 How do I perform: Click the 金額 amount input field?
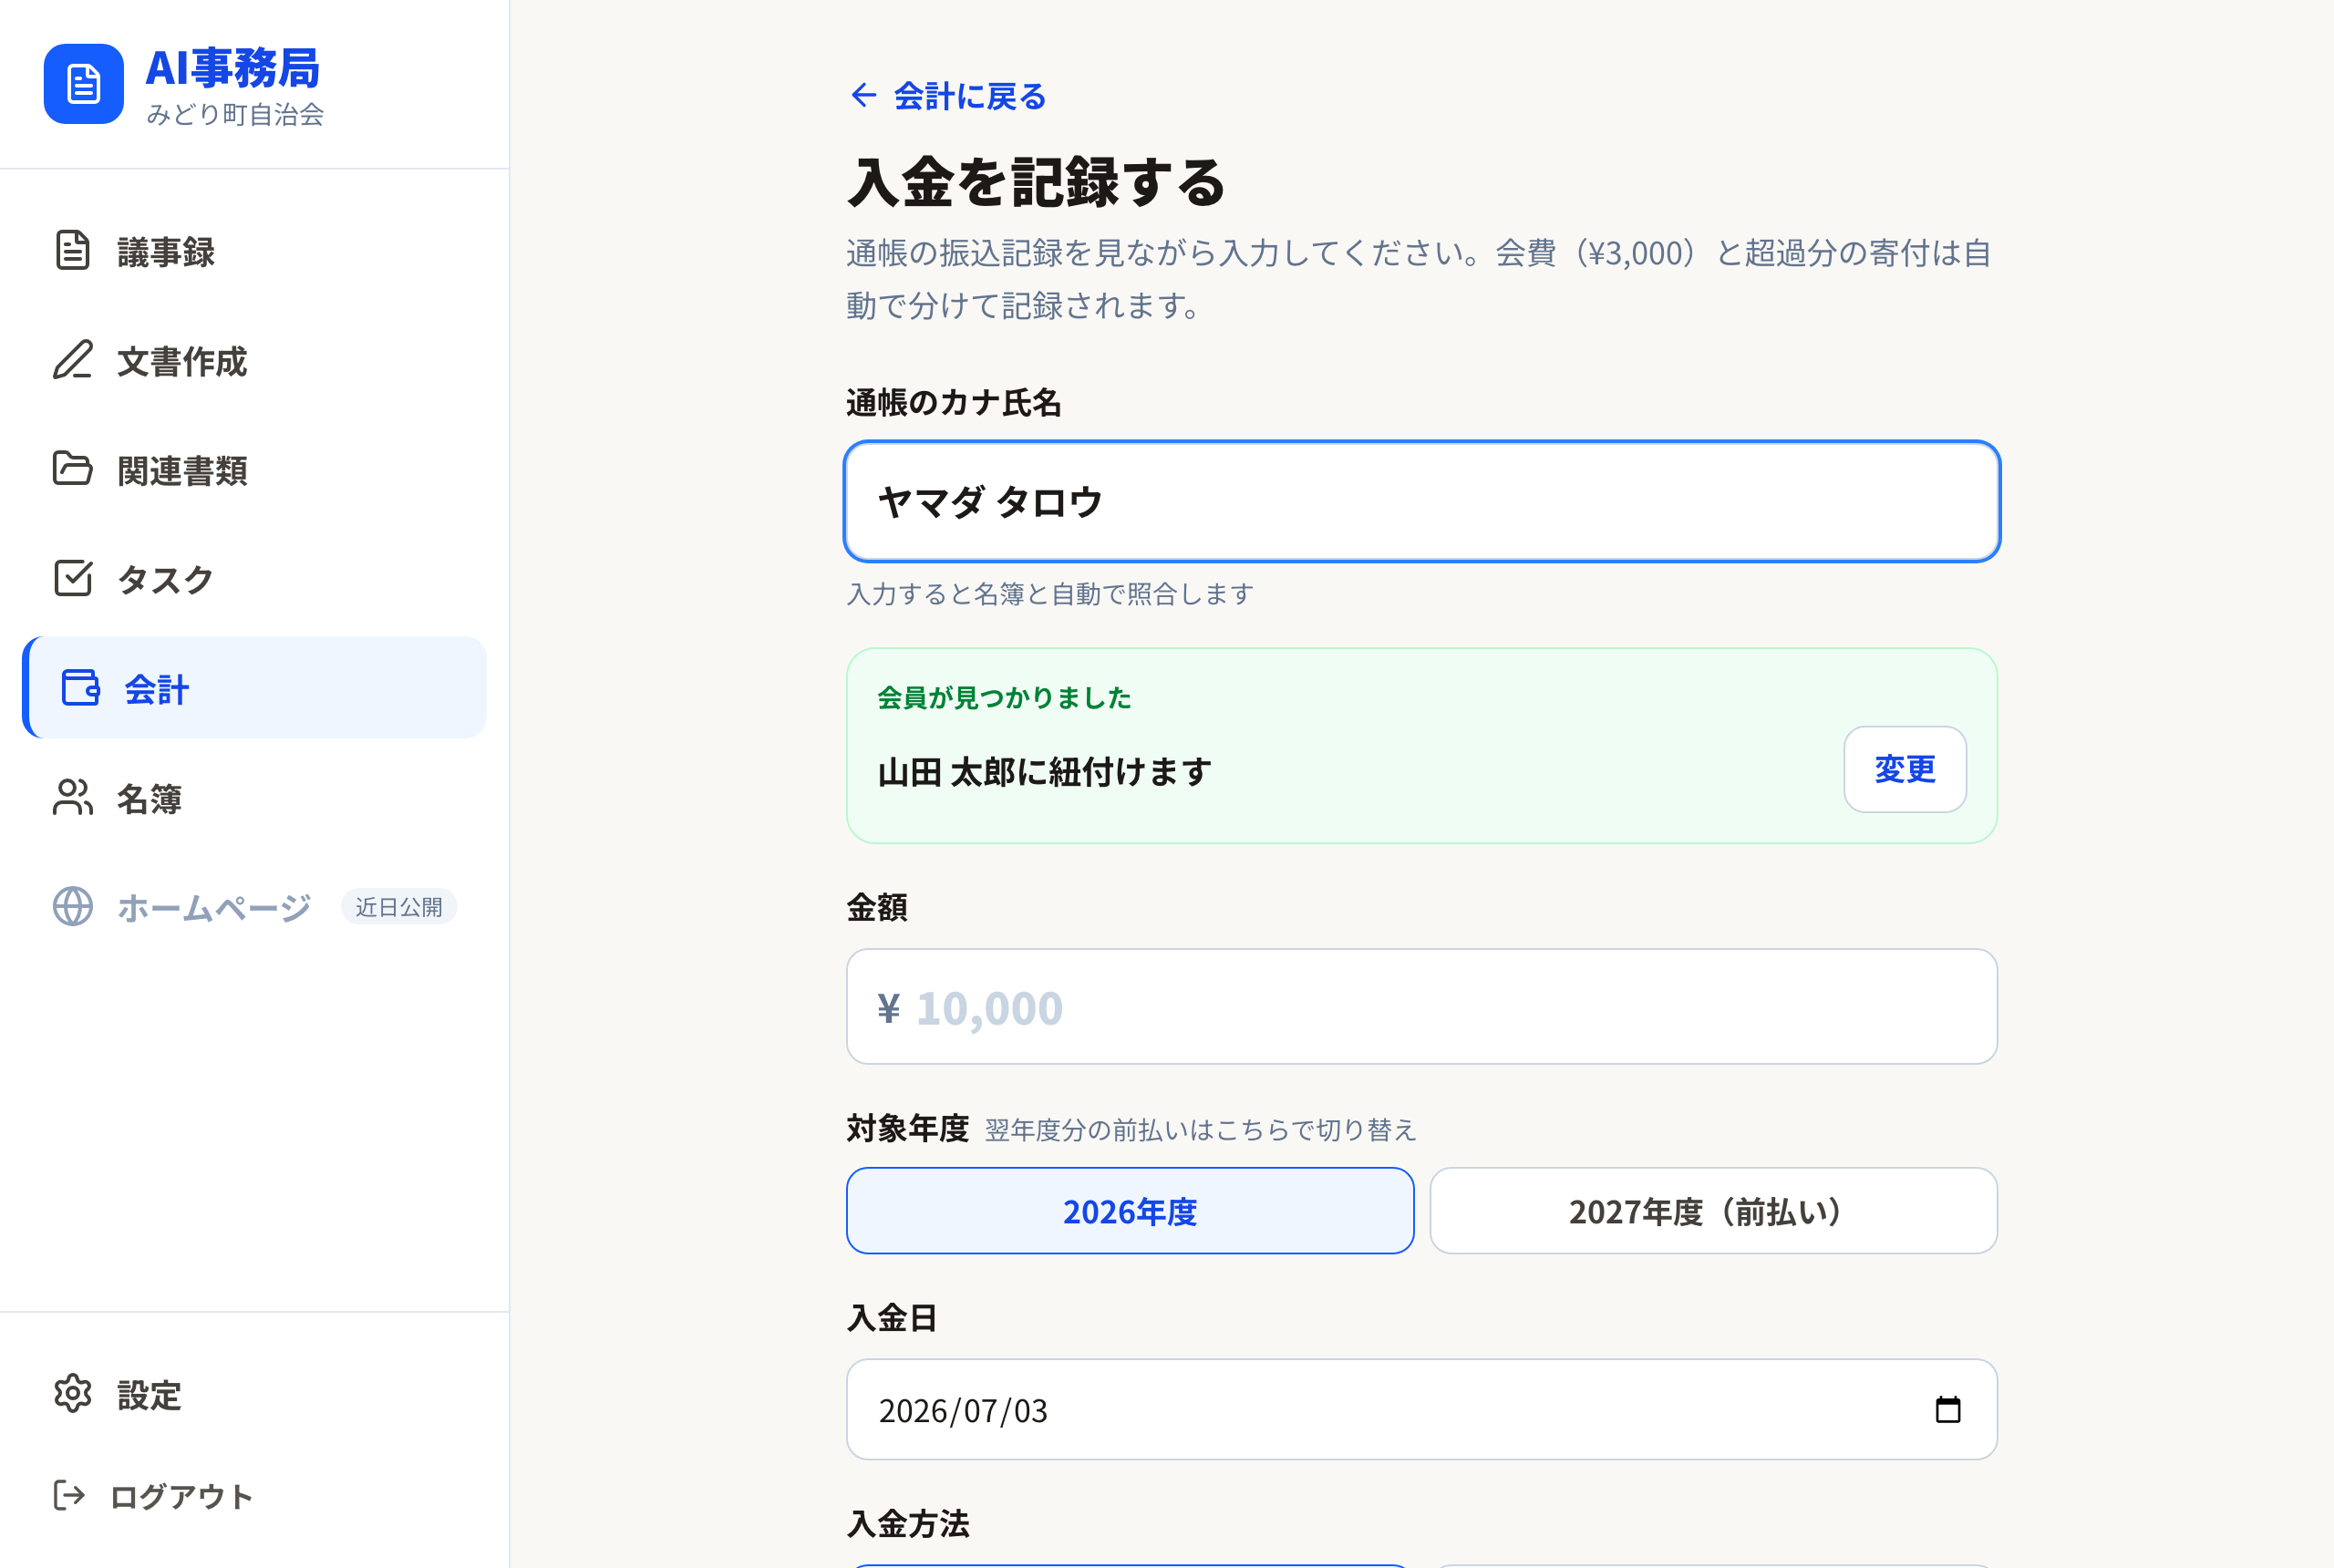click(x=1422, y=1007)
